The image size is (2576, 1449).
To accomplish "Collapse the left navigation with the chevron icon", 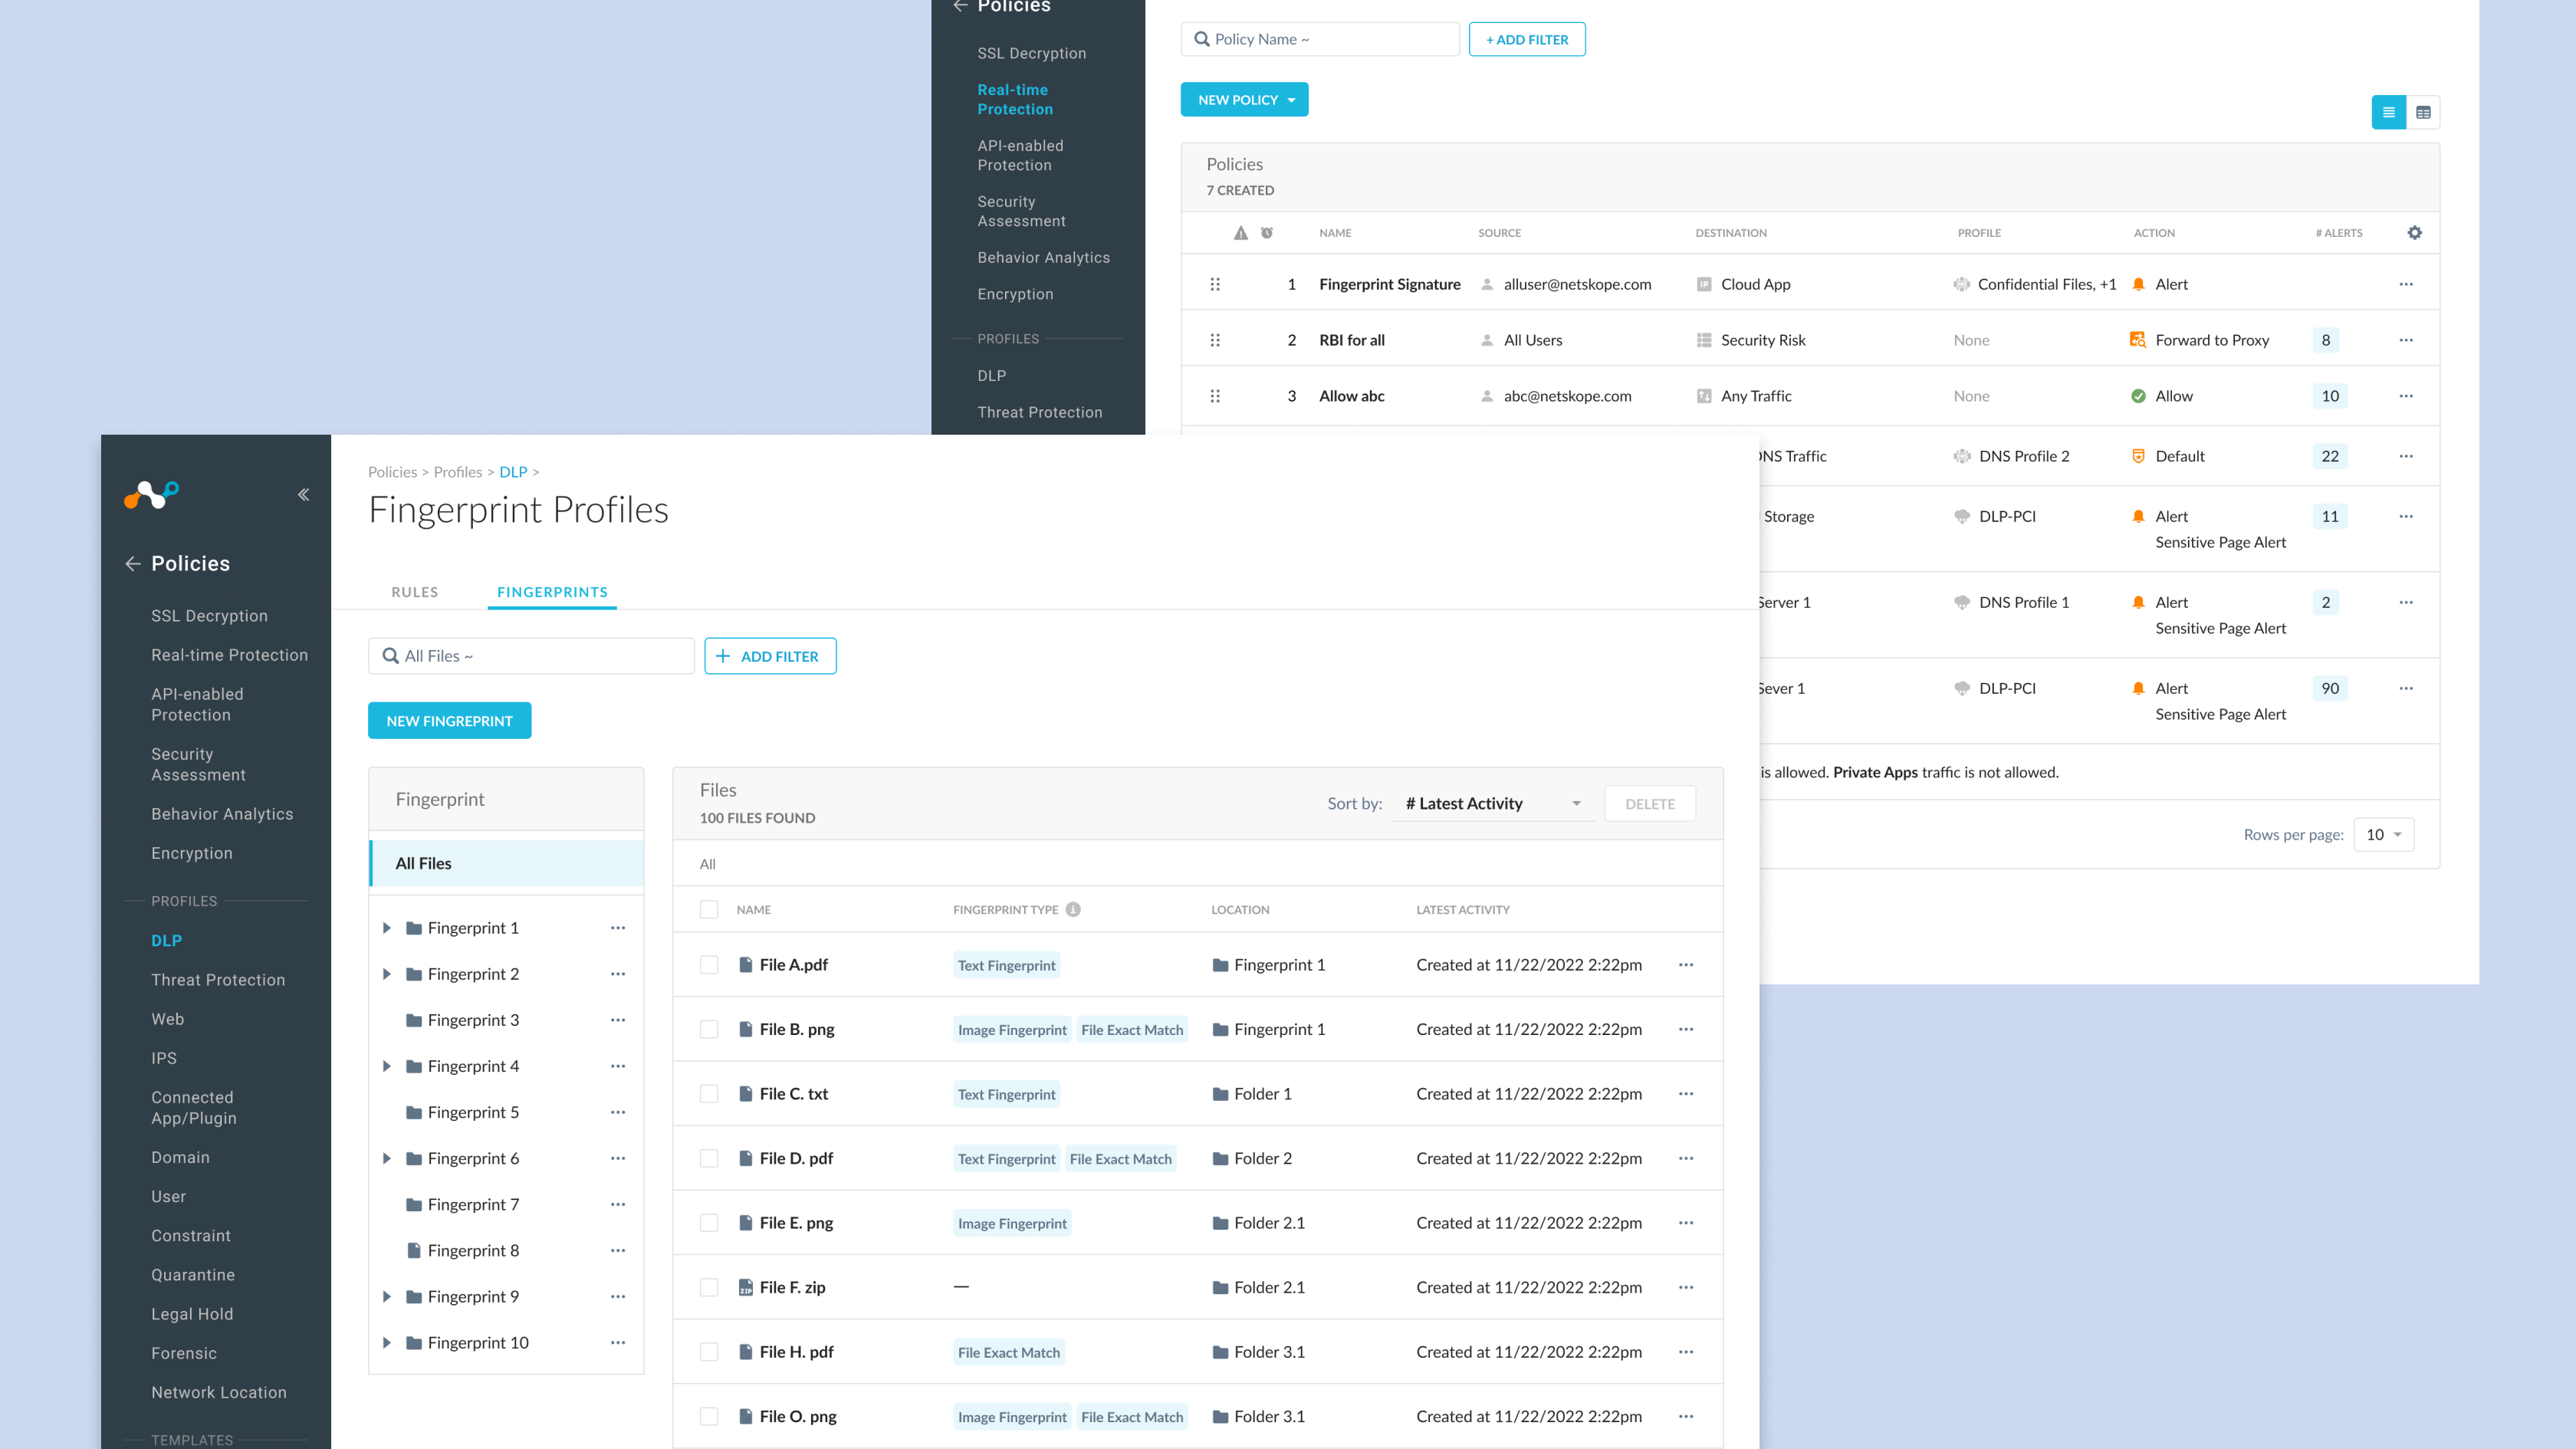I will coord(303,494).
